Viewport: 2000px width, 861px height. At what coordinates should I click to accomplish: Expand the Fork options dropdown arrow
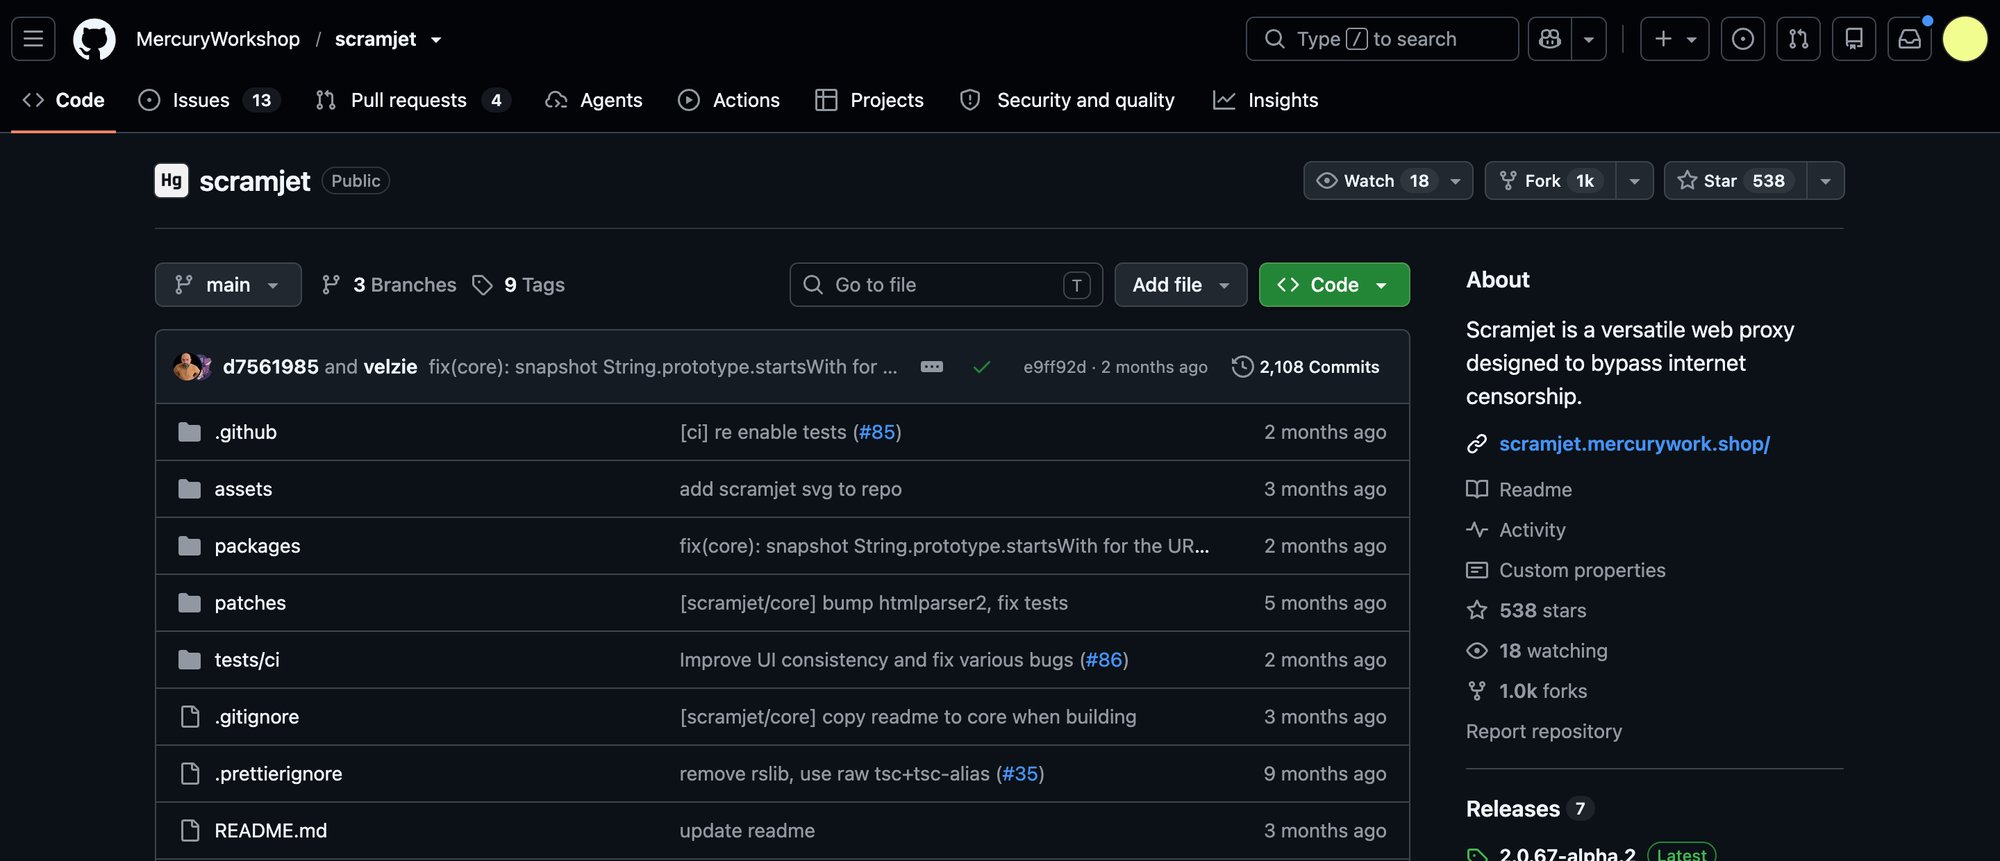click(1635, 181)
